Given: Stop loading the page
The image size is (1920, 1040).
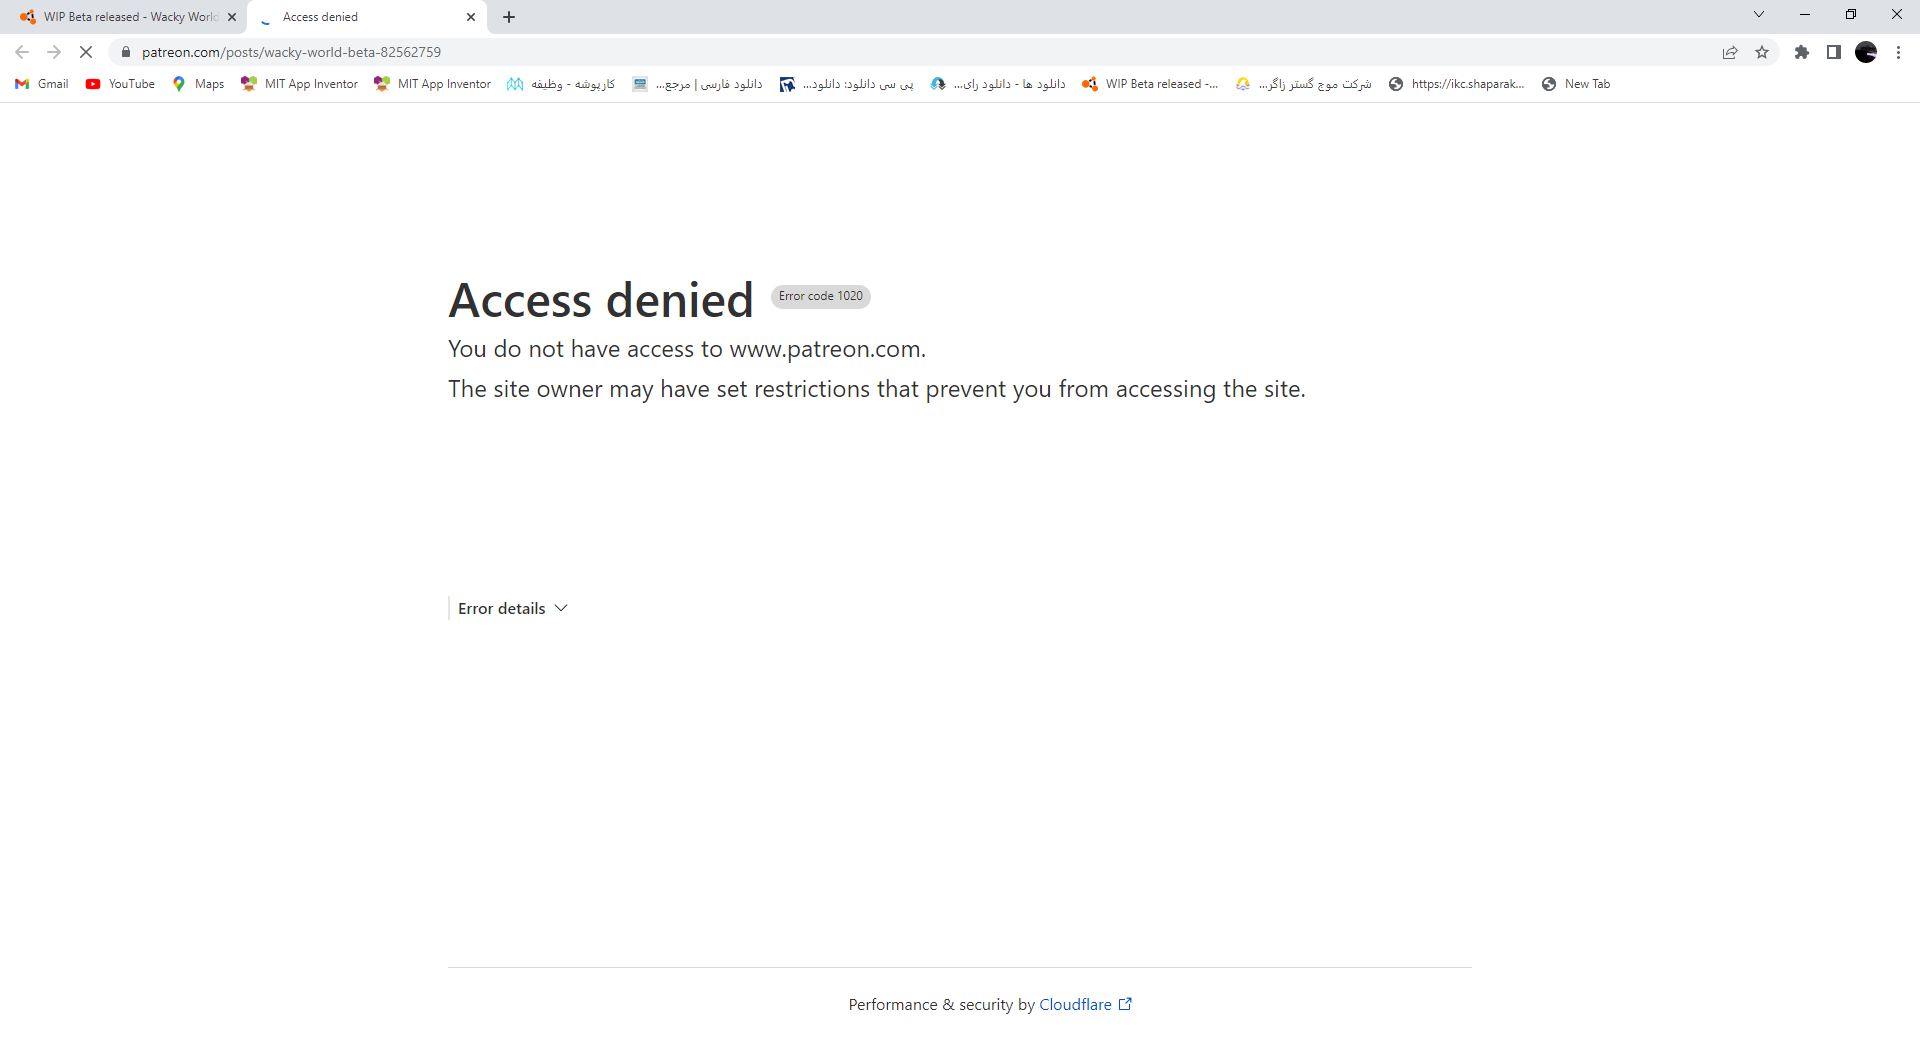Looking at the screenshot, I should point(86,52).
